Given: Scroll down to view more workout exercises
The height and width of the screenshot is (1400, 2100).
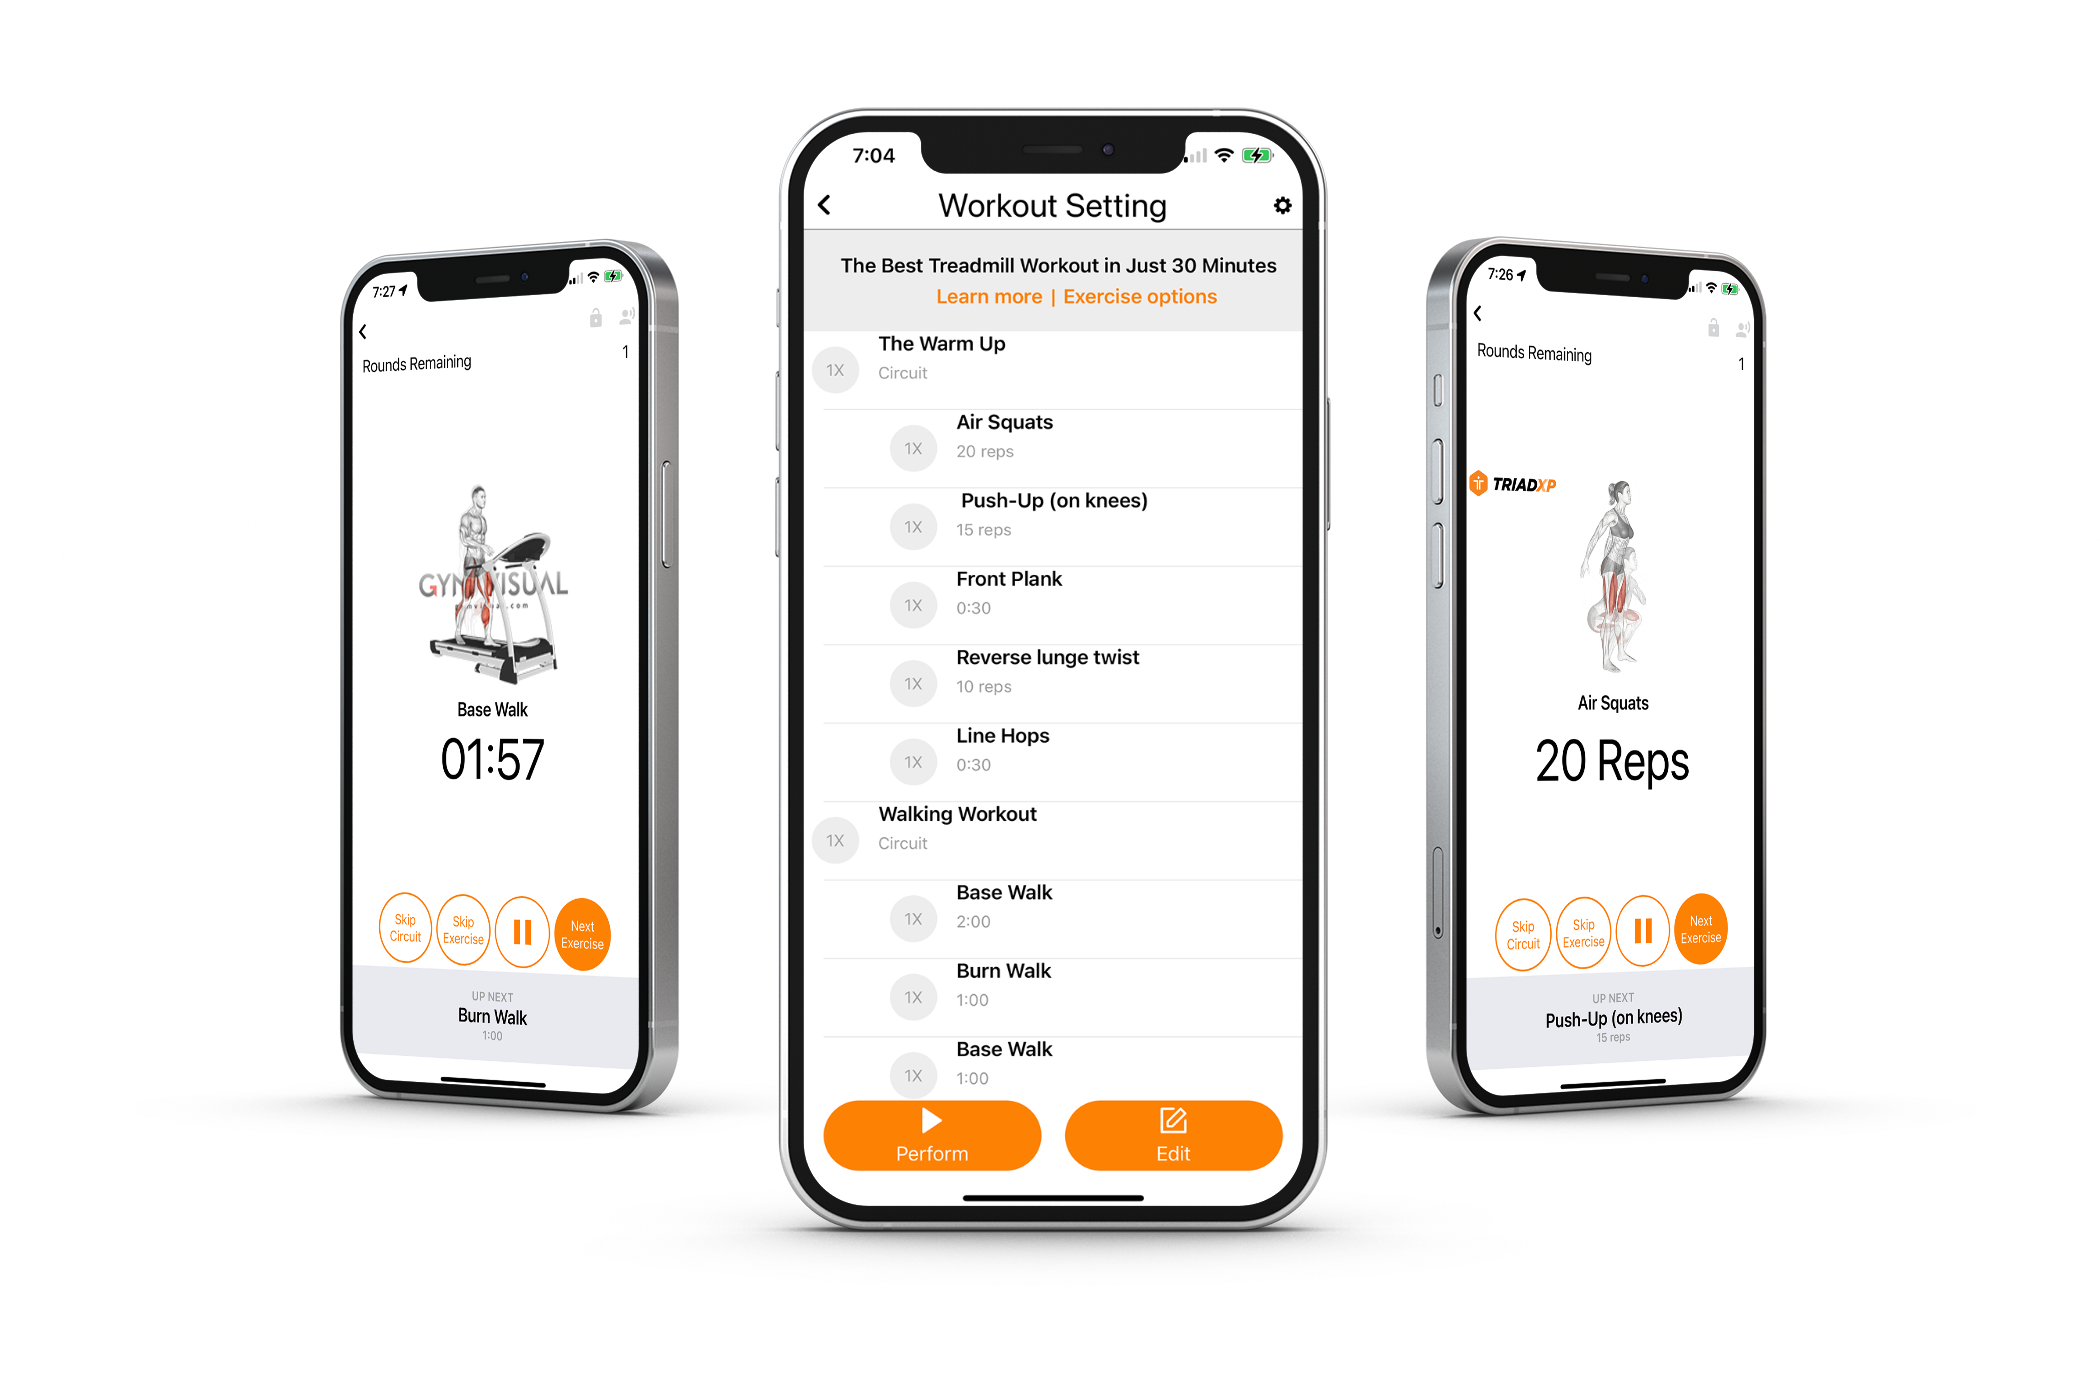Looking at the screenshot, I should click(1050, 781).
